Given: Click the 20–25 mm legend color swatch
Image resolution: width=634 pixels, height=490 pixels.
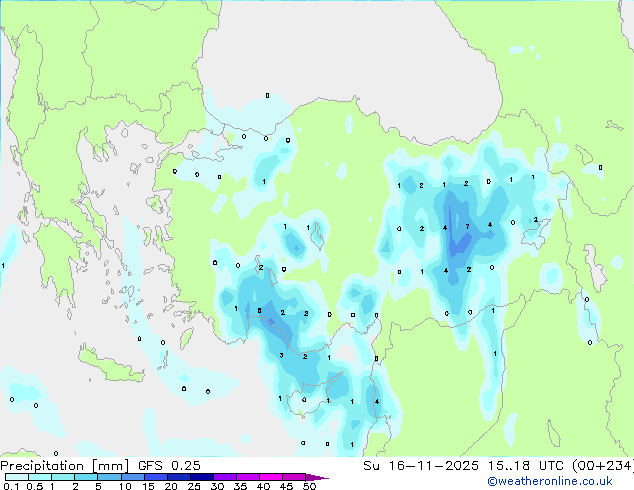Looking at the screenshot, I should pyautogui.click(x=178, y=477).
